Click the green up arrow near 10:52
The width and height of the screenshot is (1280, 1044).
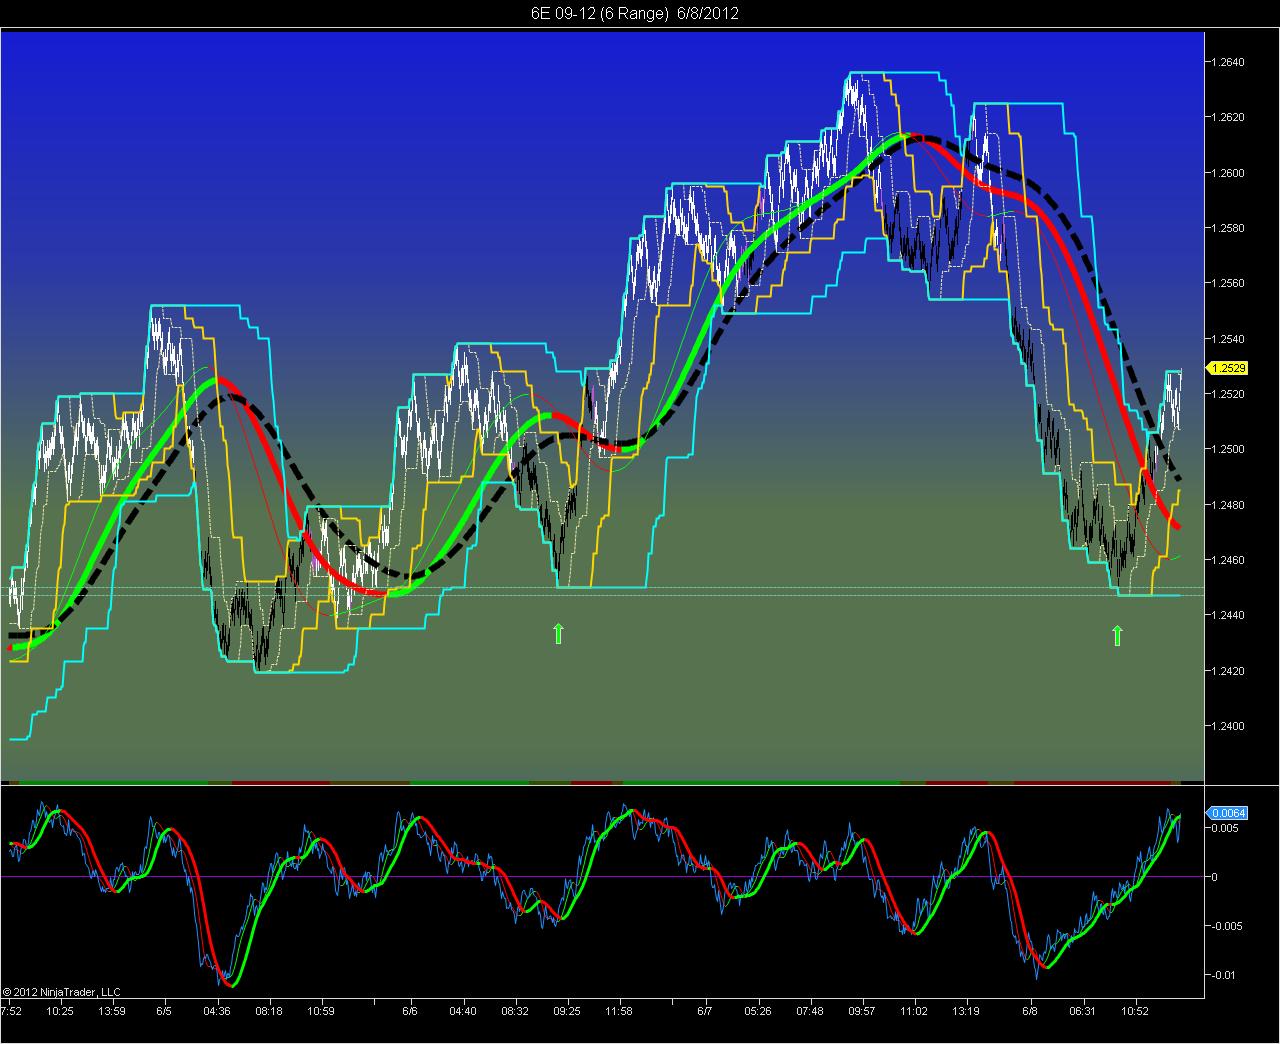pos(1117,635)
